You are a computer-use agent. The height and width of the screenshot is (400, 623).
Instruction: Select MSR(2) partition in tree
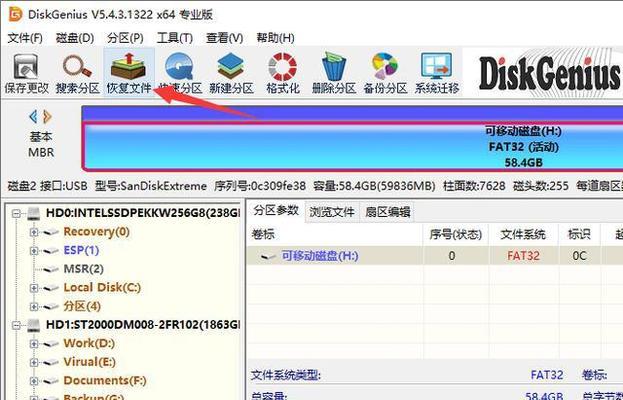(x=83, y=269)
